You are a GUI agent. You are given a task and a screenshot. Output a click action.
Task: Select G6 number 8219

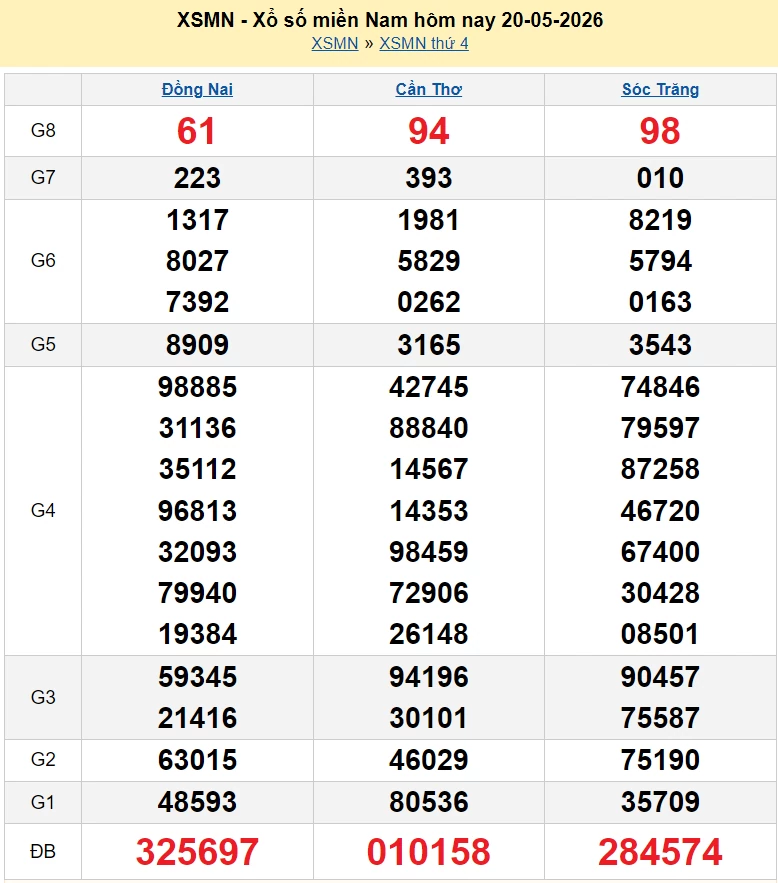point(660,220)
